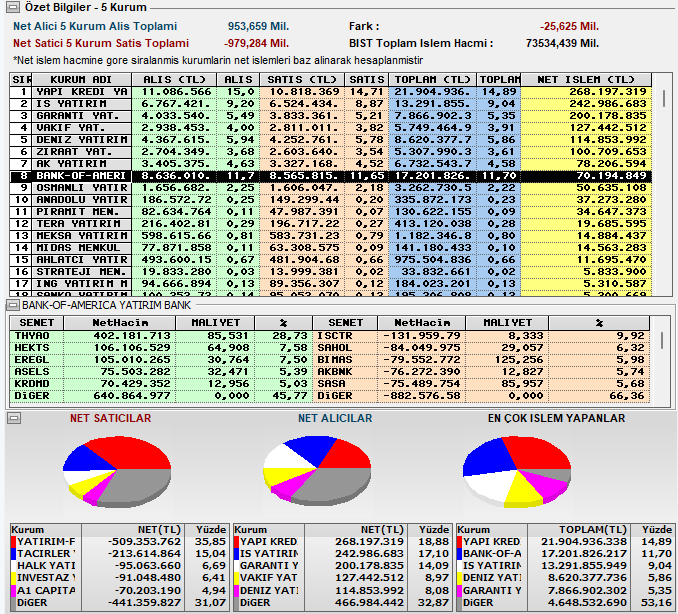Click yellow swatch beside VAKIF YAT in buyers legend
Viewport: 678px width, 614px height.
tap(237, 578)
